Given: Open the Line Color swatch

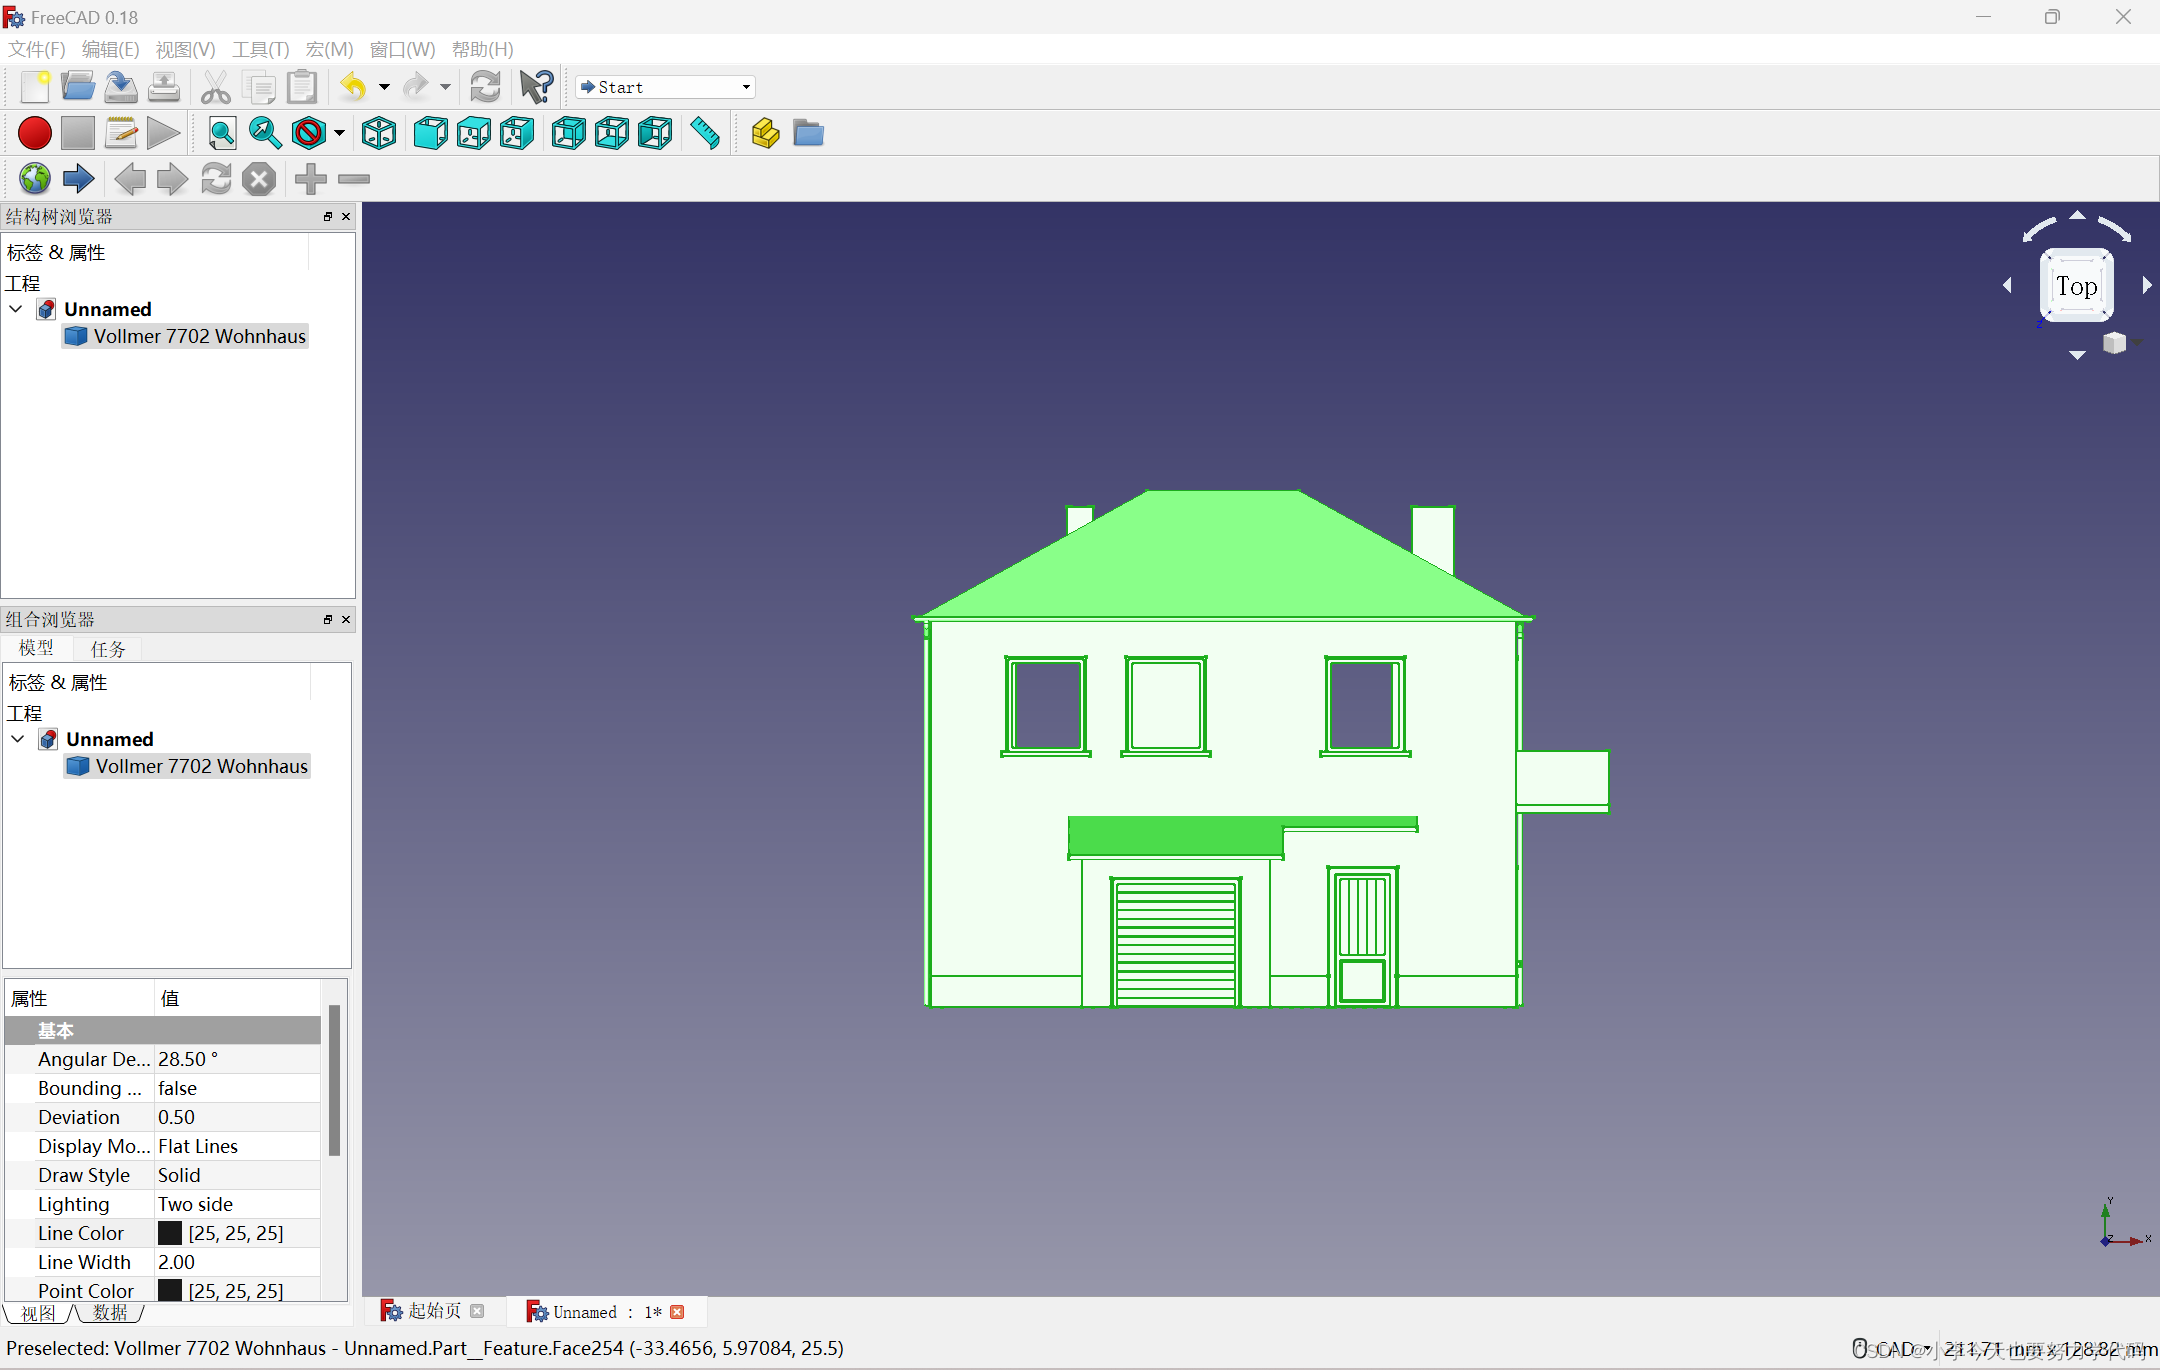Looking at the screenshot, I should 171,1232.
